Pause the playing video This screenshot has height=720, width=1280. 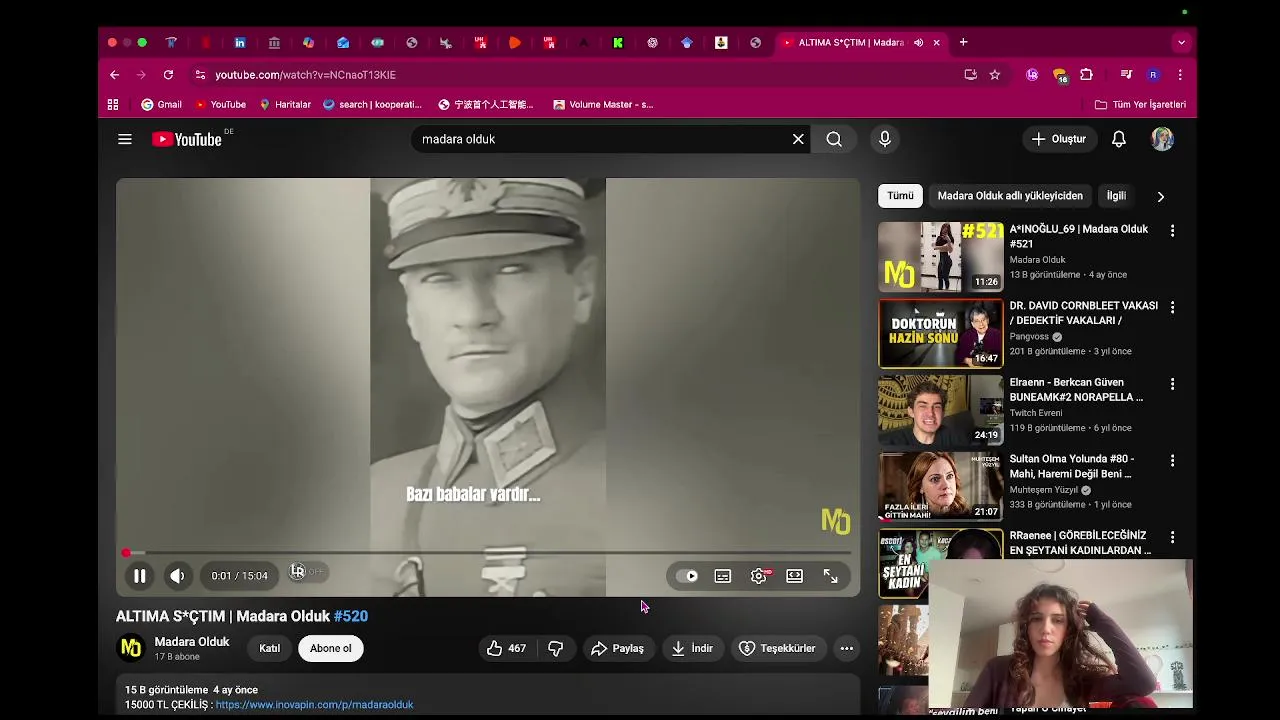click(x=140, y=576)
